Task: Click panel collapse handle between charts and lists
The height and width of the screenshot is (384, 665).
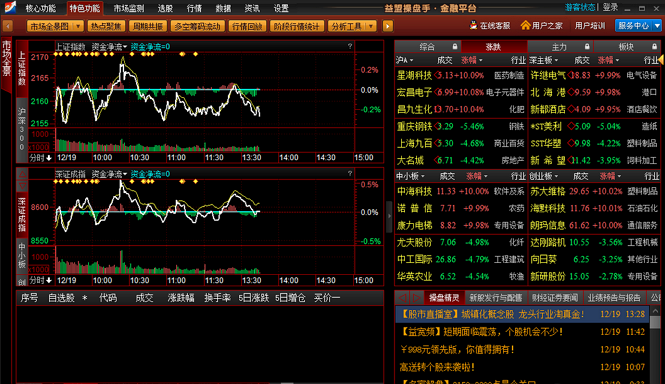Action: 389,216
